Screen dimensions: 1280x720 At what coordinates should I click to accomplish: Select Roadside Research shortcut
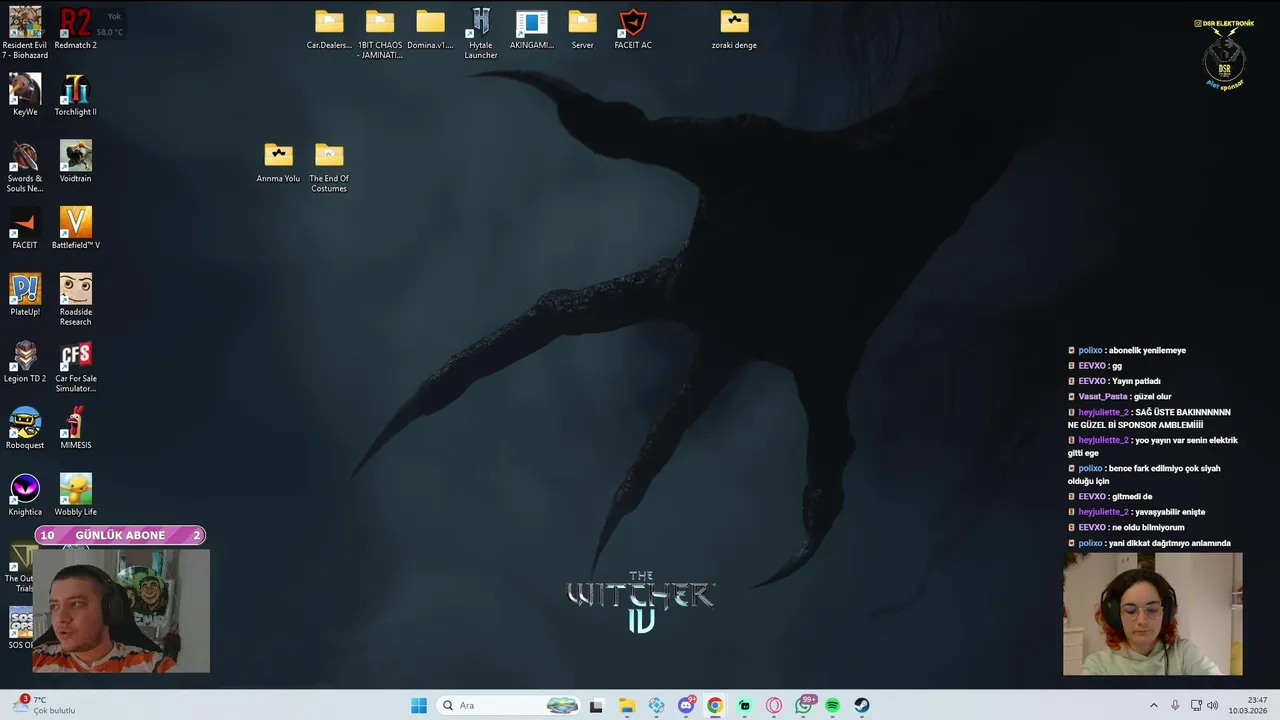tap(75, 299)
